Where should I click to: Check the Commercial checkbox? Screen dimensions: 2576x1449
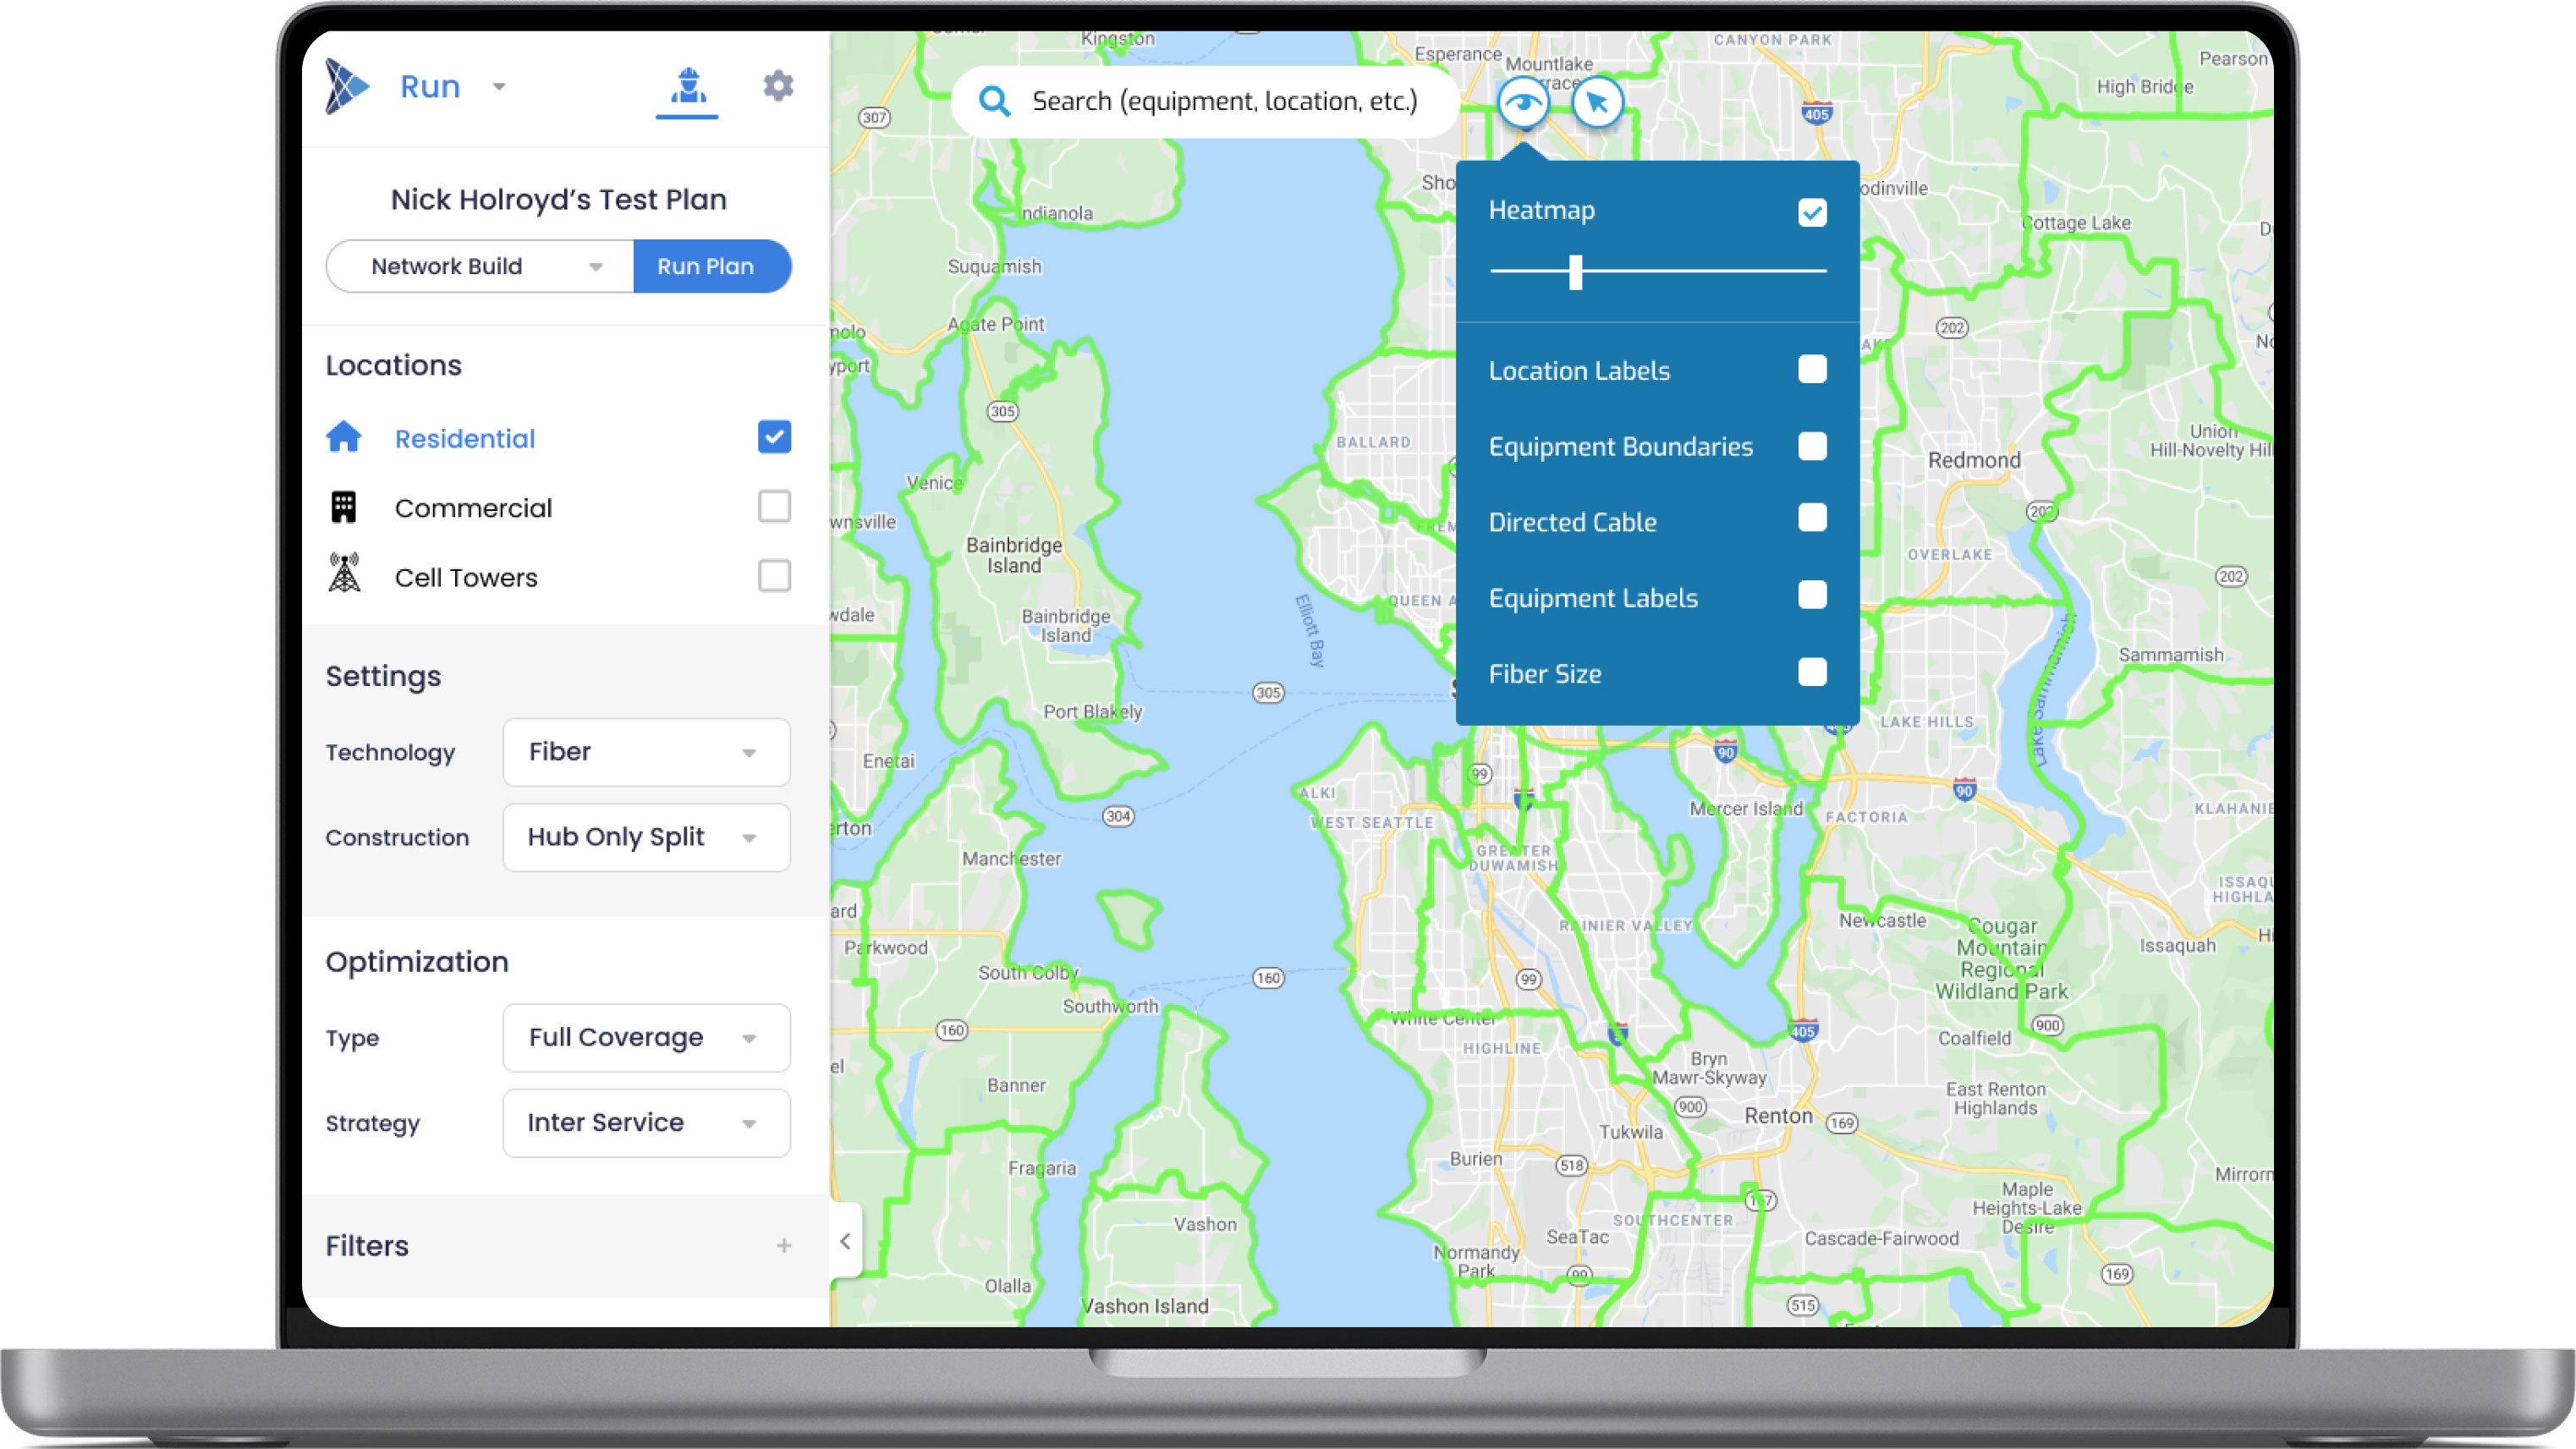774,506
